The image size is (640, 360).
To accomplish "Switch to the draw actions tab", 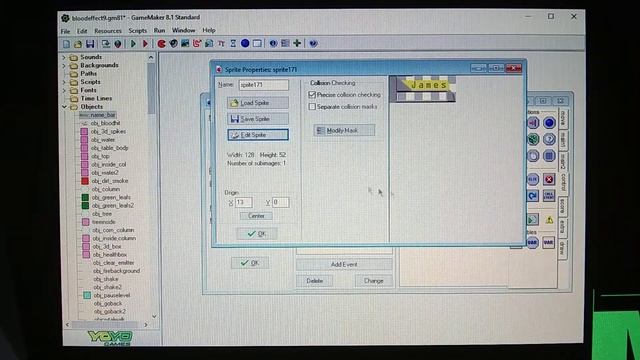I will (562, 248).
